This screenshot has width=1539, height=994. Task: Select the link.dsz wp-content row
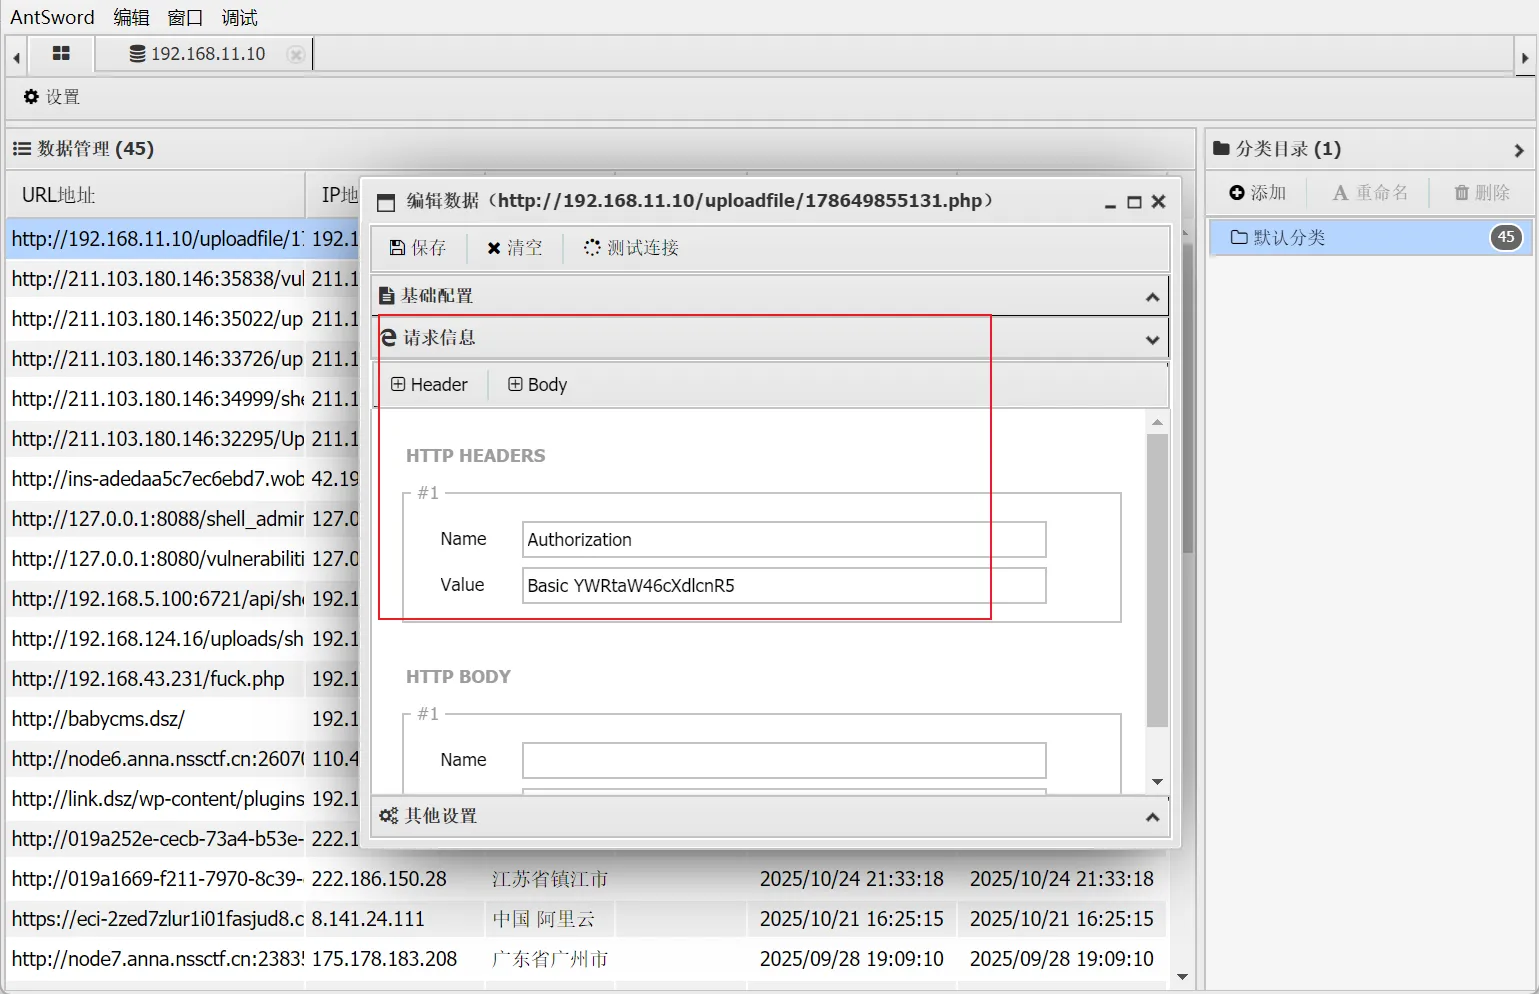pyautogui.click(x=184, y=799)
